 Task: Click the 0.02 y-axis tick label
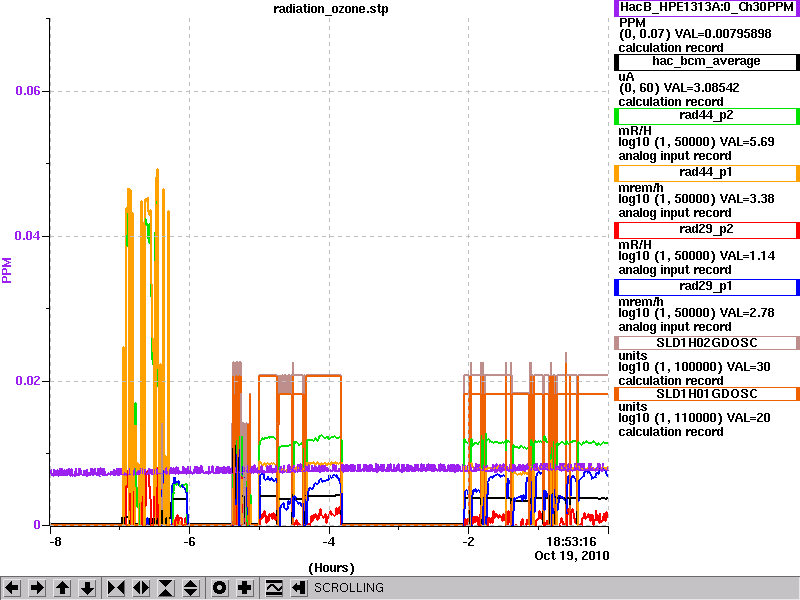click(28, 381)
